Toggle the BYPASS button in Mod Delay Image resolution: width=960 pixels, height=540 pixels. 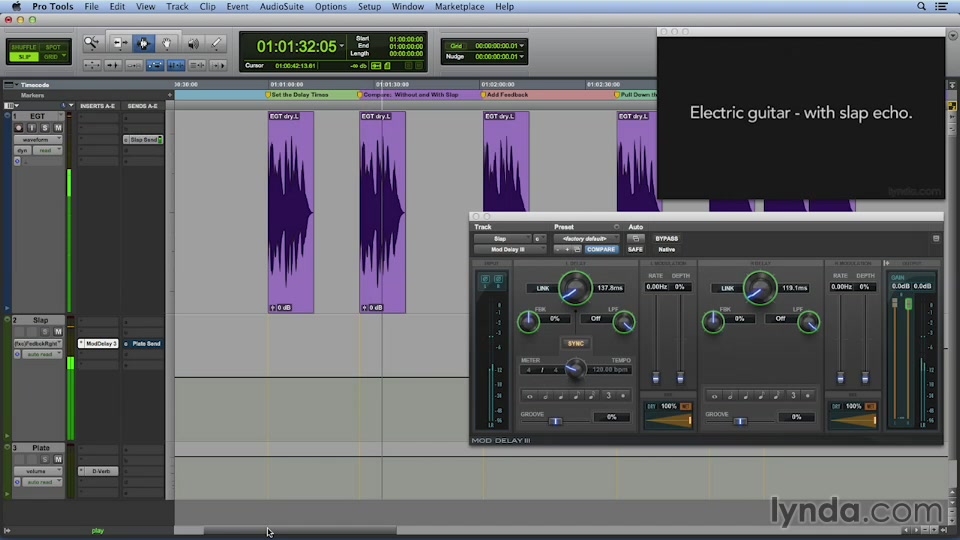click(666, 239)
